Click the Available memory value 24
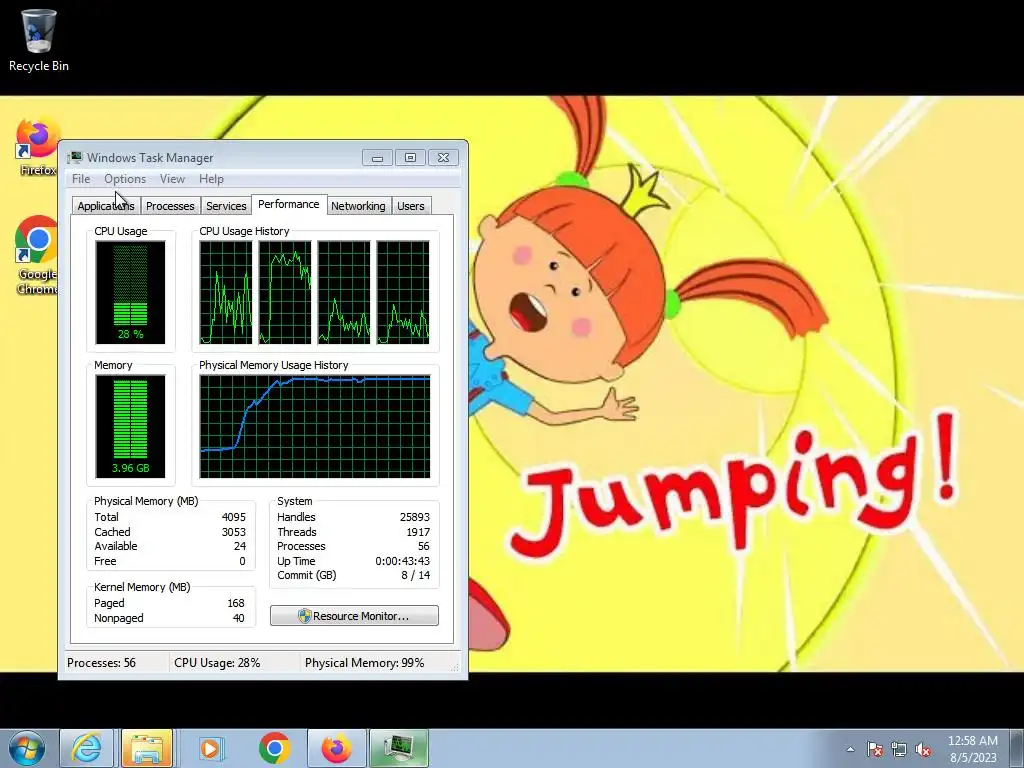This screenshot has height=768, width=1024. click(240, 546)
